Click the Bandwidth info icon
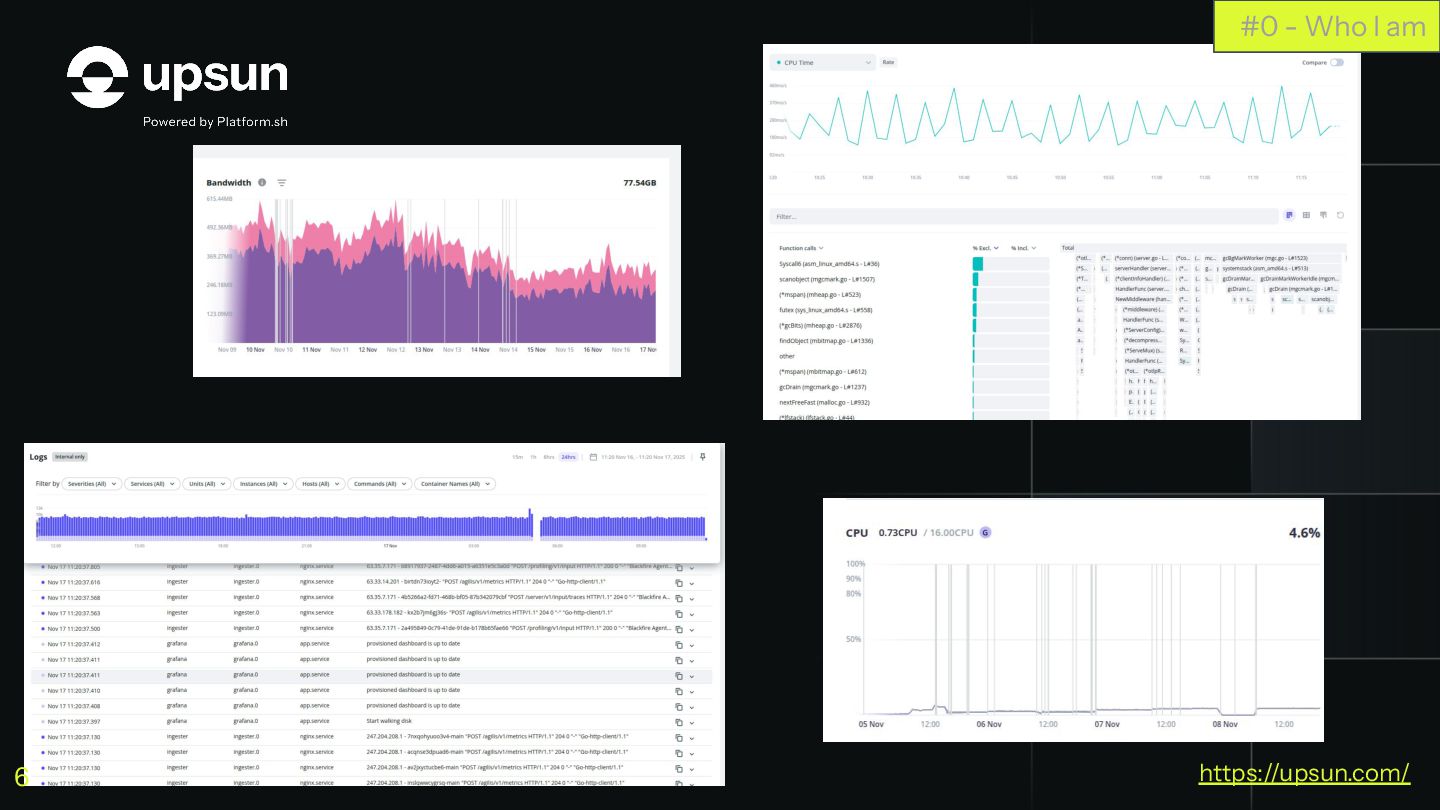1440x810 pixels. 262,183
